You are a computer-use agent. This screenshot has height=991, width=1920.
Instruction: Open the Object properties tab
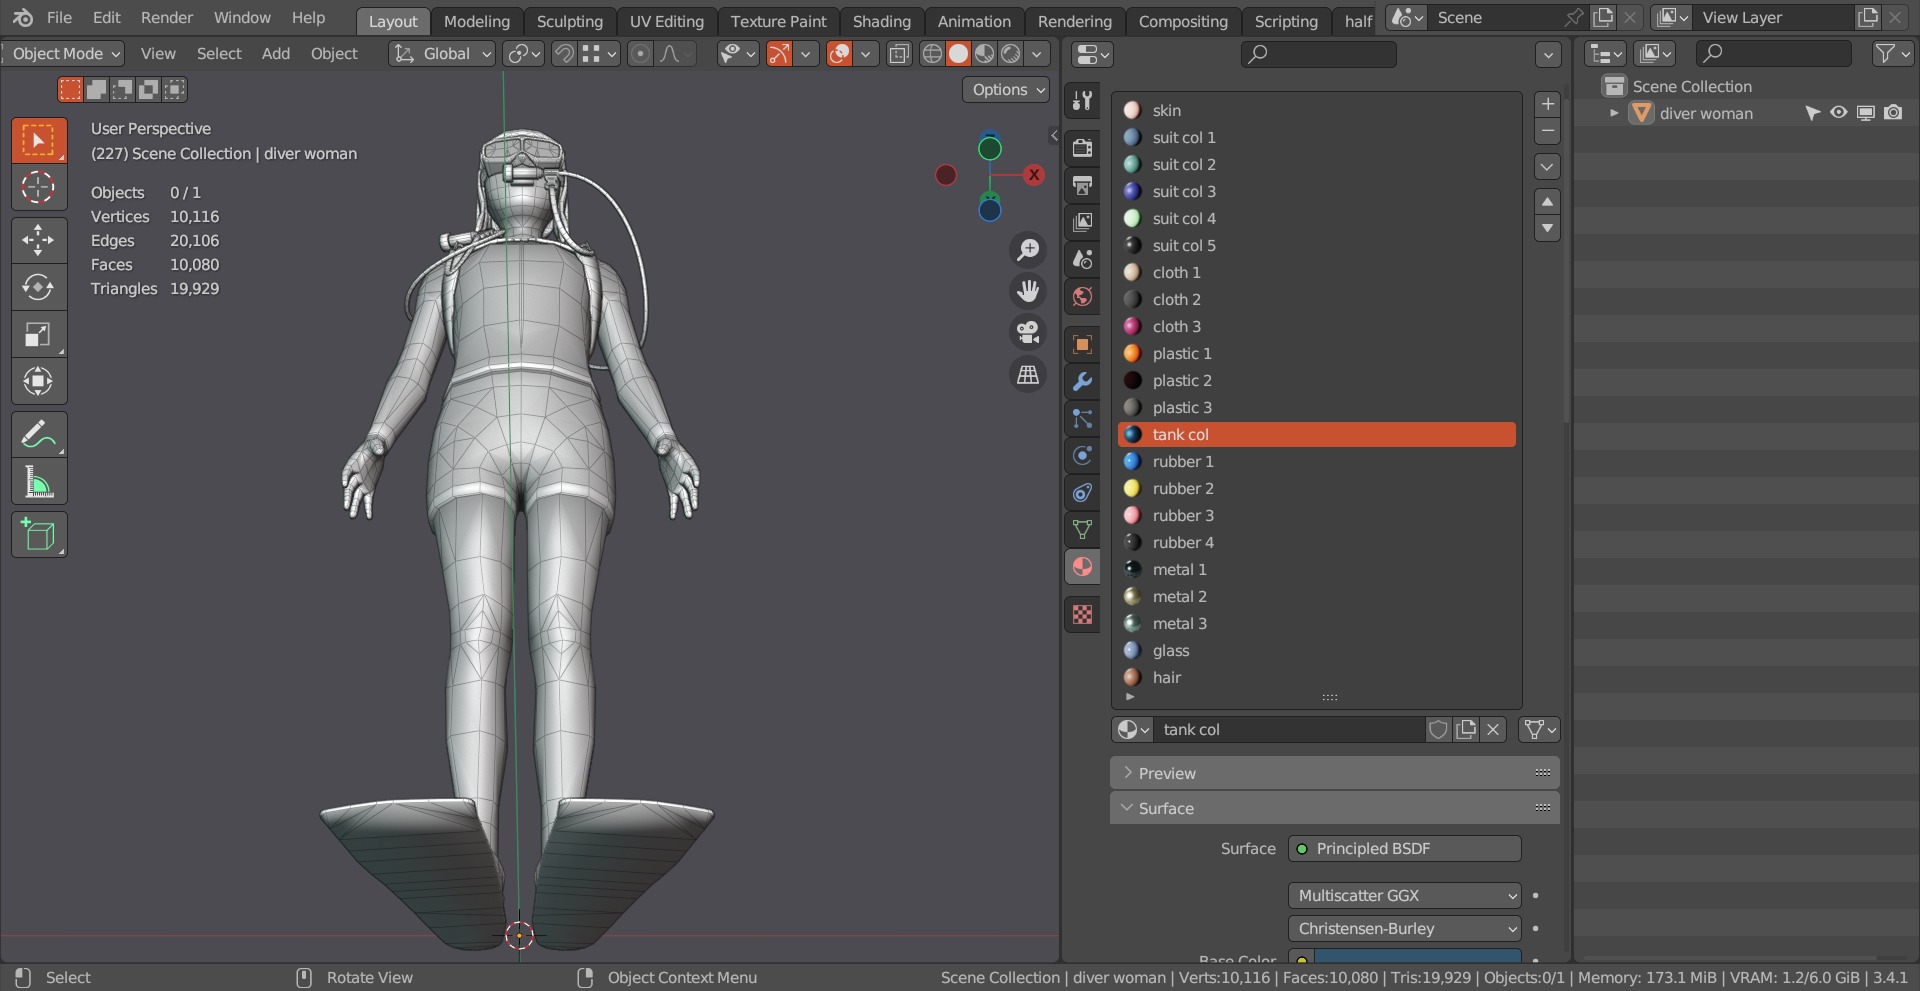tap(1082, 344)
